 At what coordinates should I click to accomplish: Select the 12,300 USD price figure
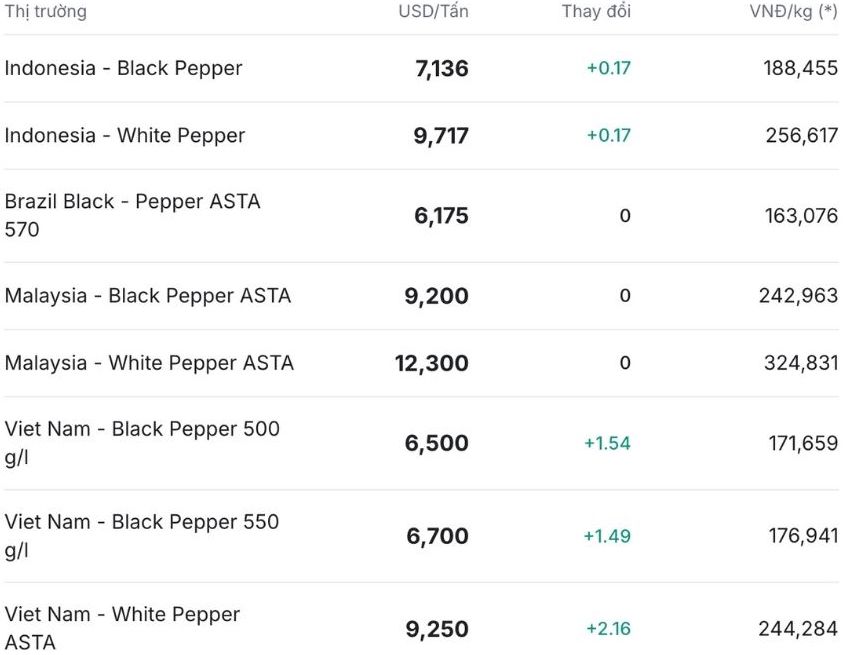pyautogui.click(x=432, y=364)
